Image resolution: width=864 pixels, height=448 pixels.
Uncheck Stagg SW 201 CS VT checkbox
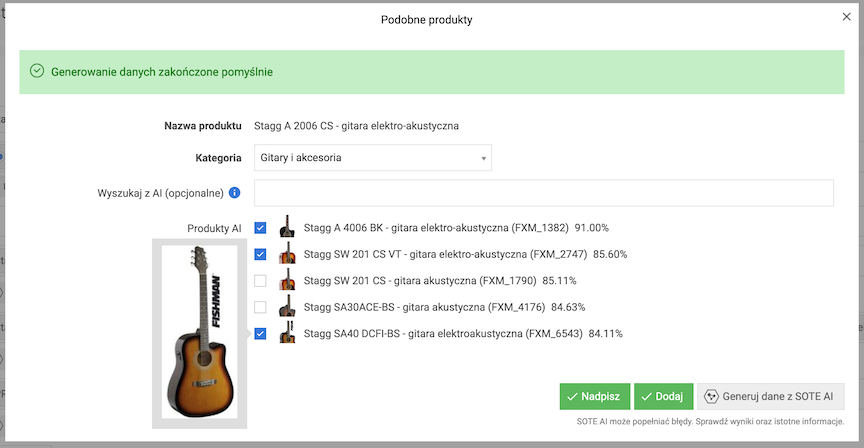click(260, 254)
